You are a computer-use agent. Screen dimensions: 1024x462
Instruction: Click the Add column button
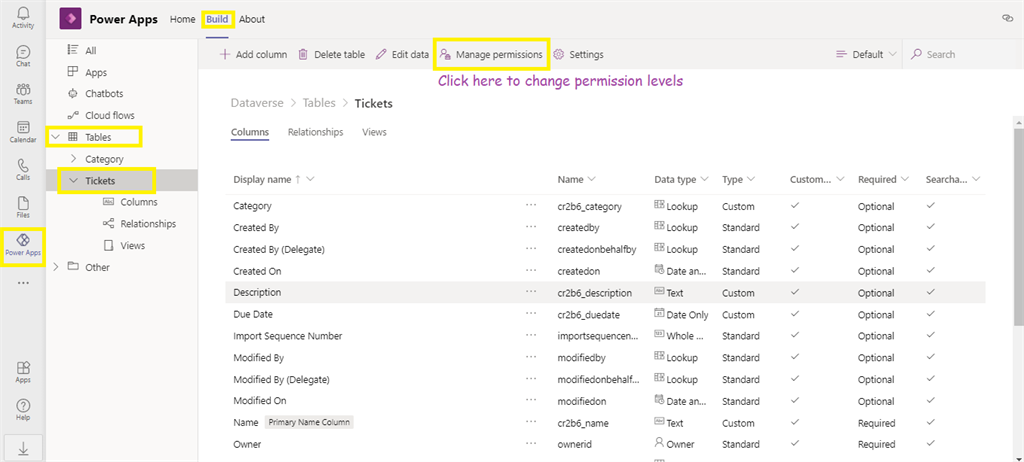253,55
